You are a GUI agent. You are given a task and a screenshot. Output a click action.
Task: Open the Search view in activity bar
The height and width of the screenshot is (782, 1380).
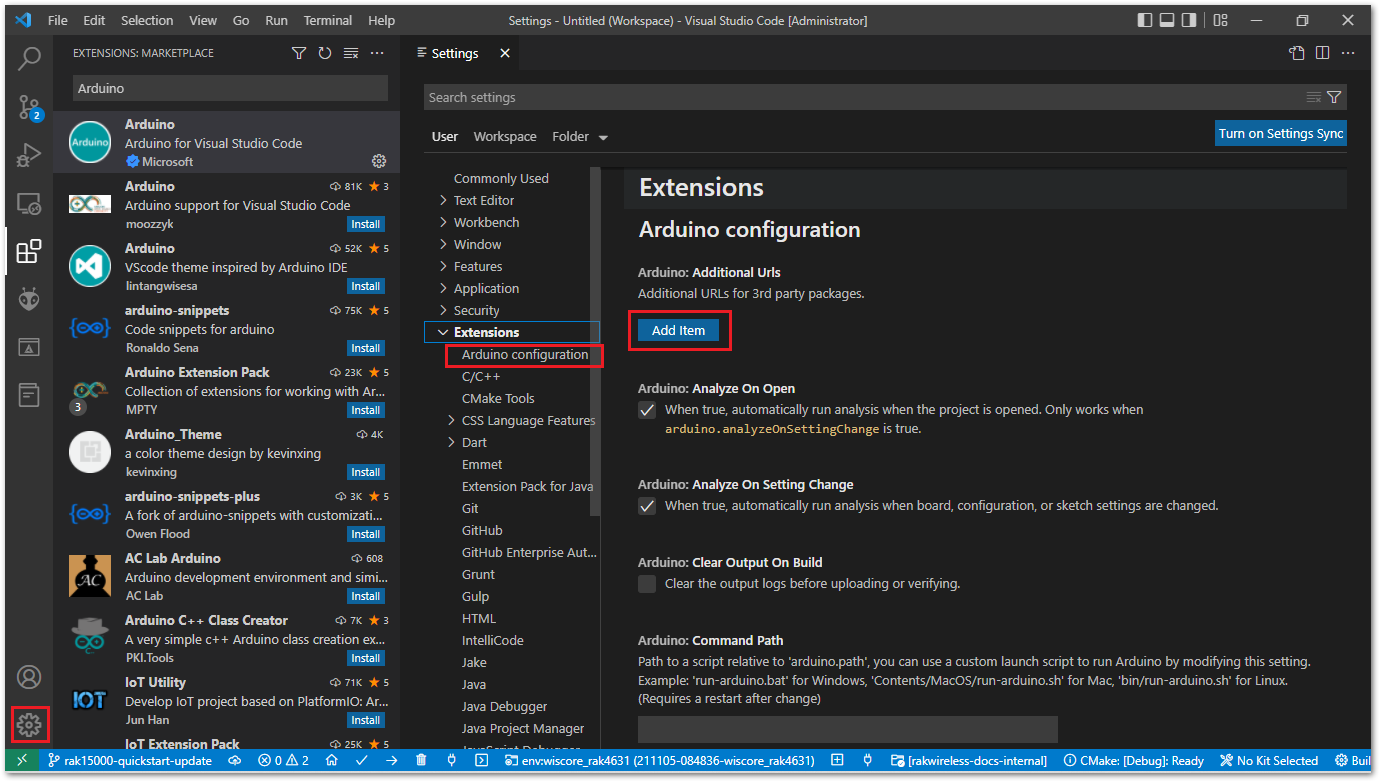tap(29, 59)
